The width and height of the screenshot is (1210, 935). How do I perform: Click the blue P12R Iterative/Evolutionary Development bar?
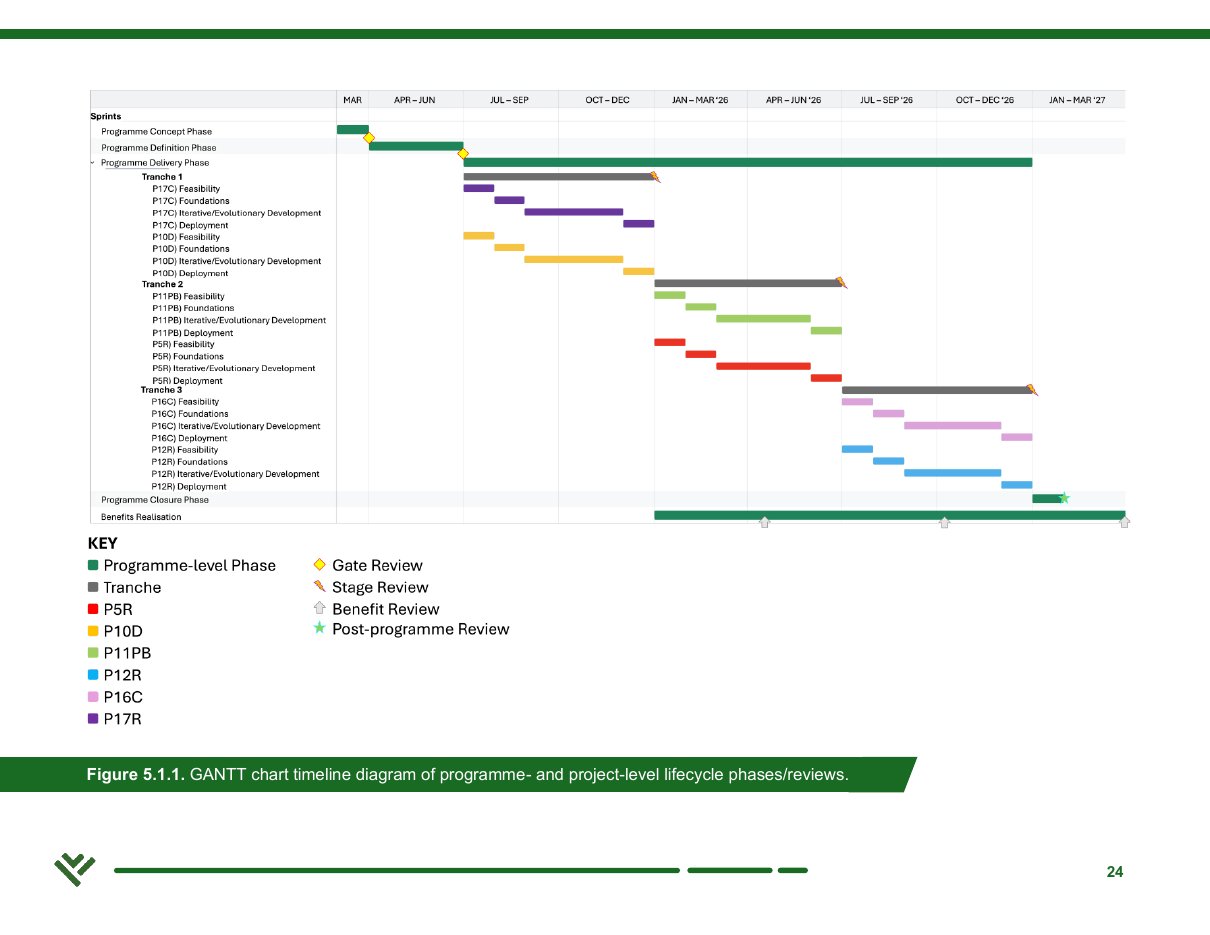coord(953,473)
